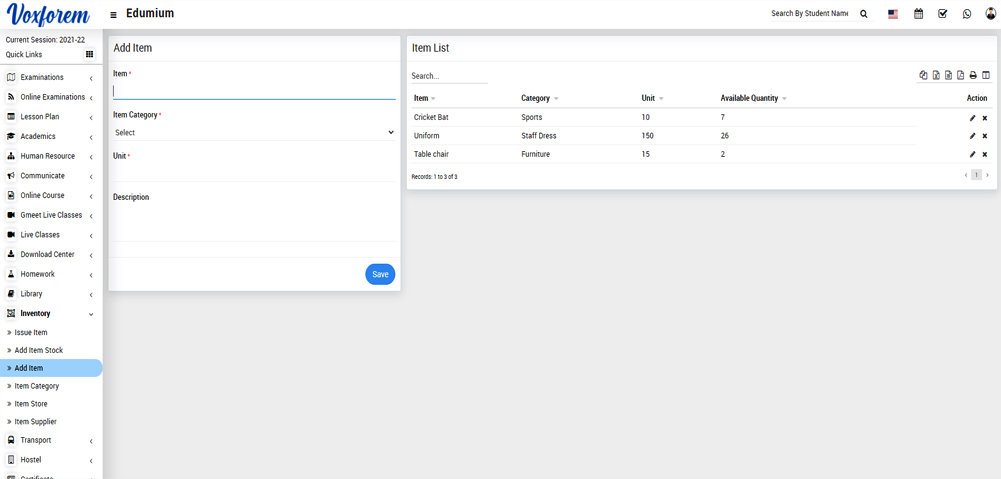Open Item Supplier in sidebar
Image resolution: width=1001 pixels, height=479 pixels.
click(x=35, y=422)
